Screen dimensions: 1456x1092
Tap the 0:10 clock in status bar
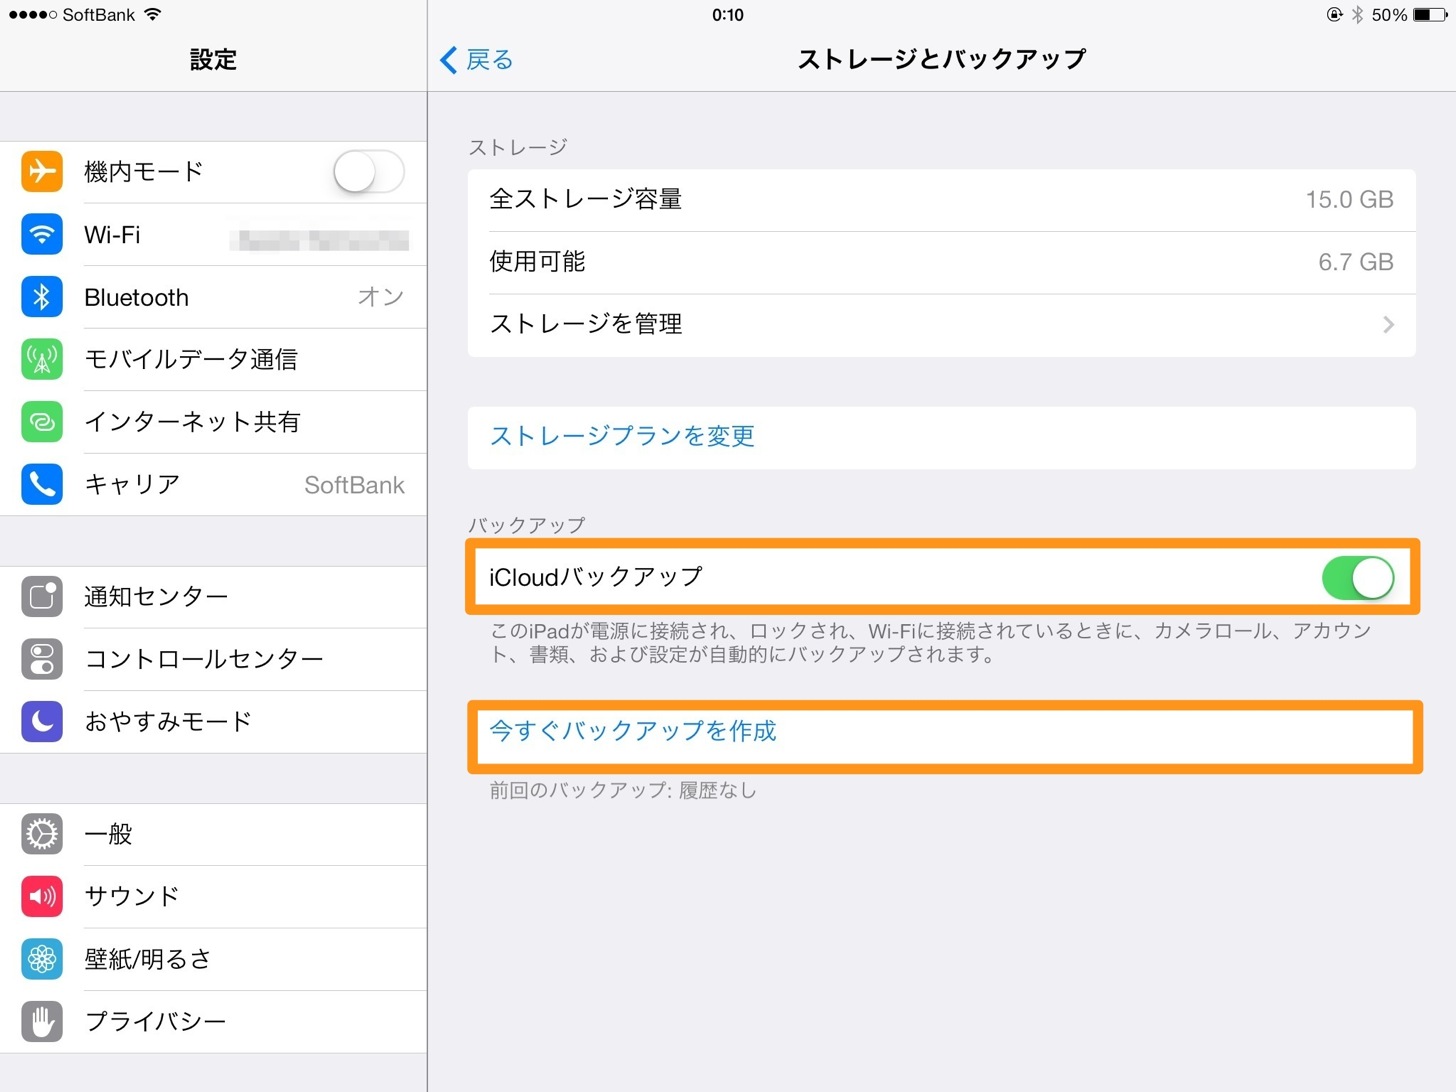pos(728,15)
